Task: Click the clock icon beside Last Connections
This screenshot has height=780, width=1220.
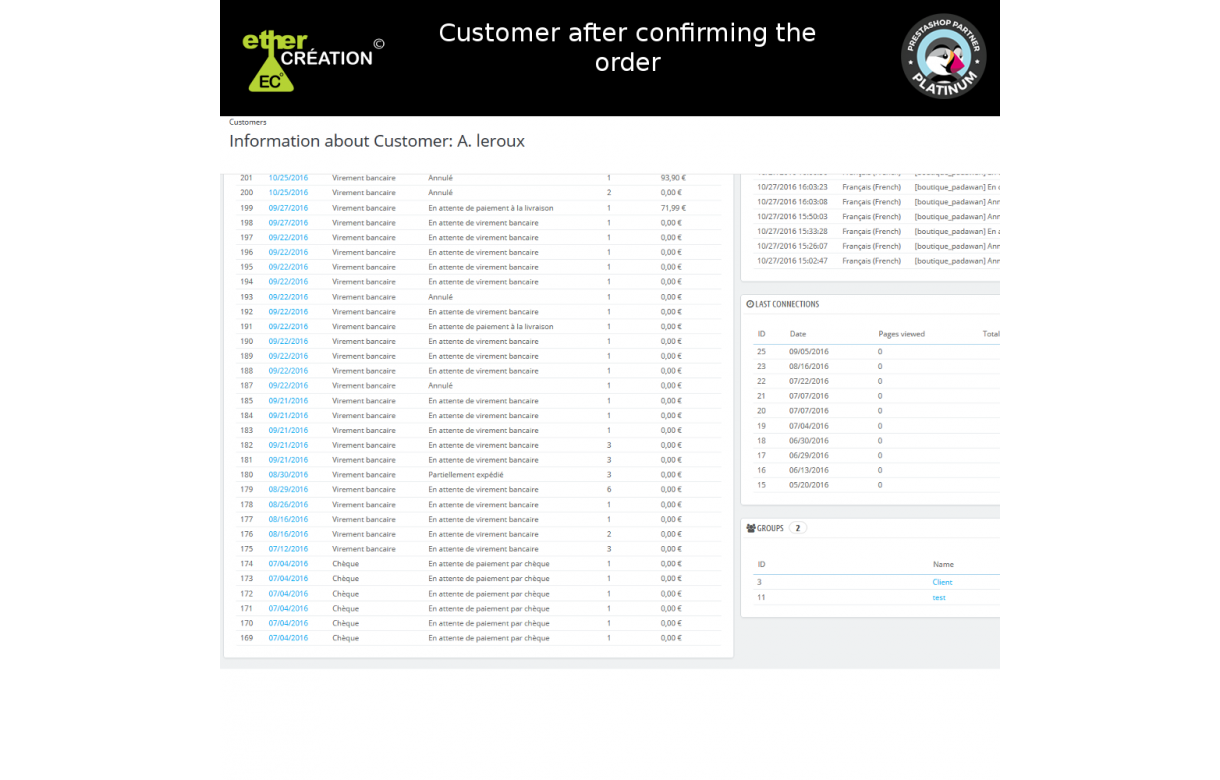Action: click(750, 304)
